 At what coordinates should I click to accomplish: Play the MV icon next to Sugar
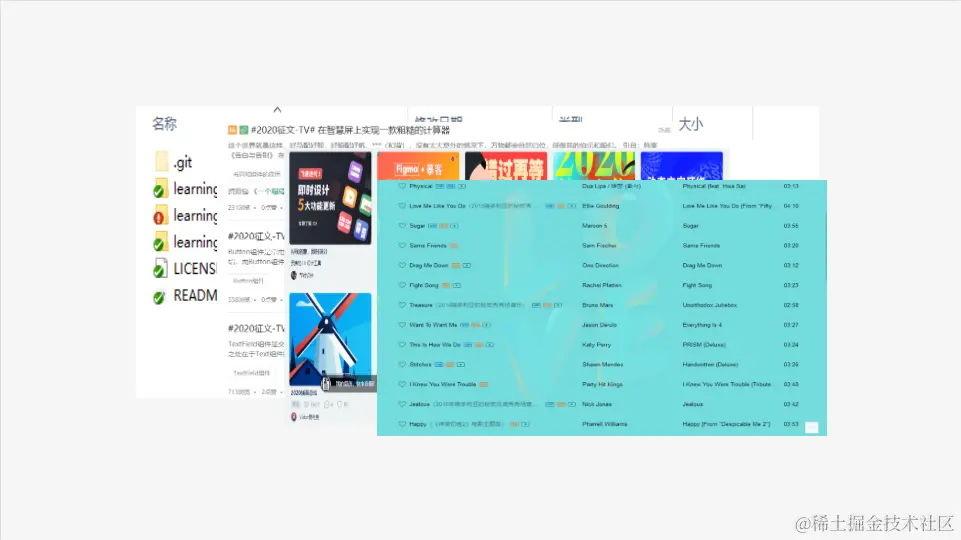pos(454,226)
